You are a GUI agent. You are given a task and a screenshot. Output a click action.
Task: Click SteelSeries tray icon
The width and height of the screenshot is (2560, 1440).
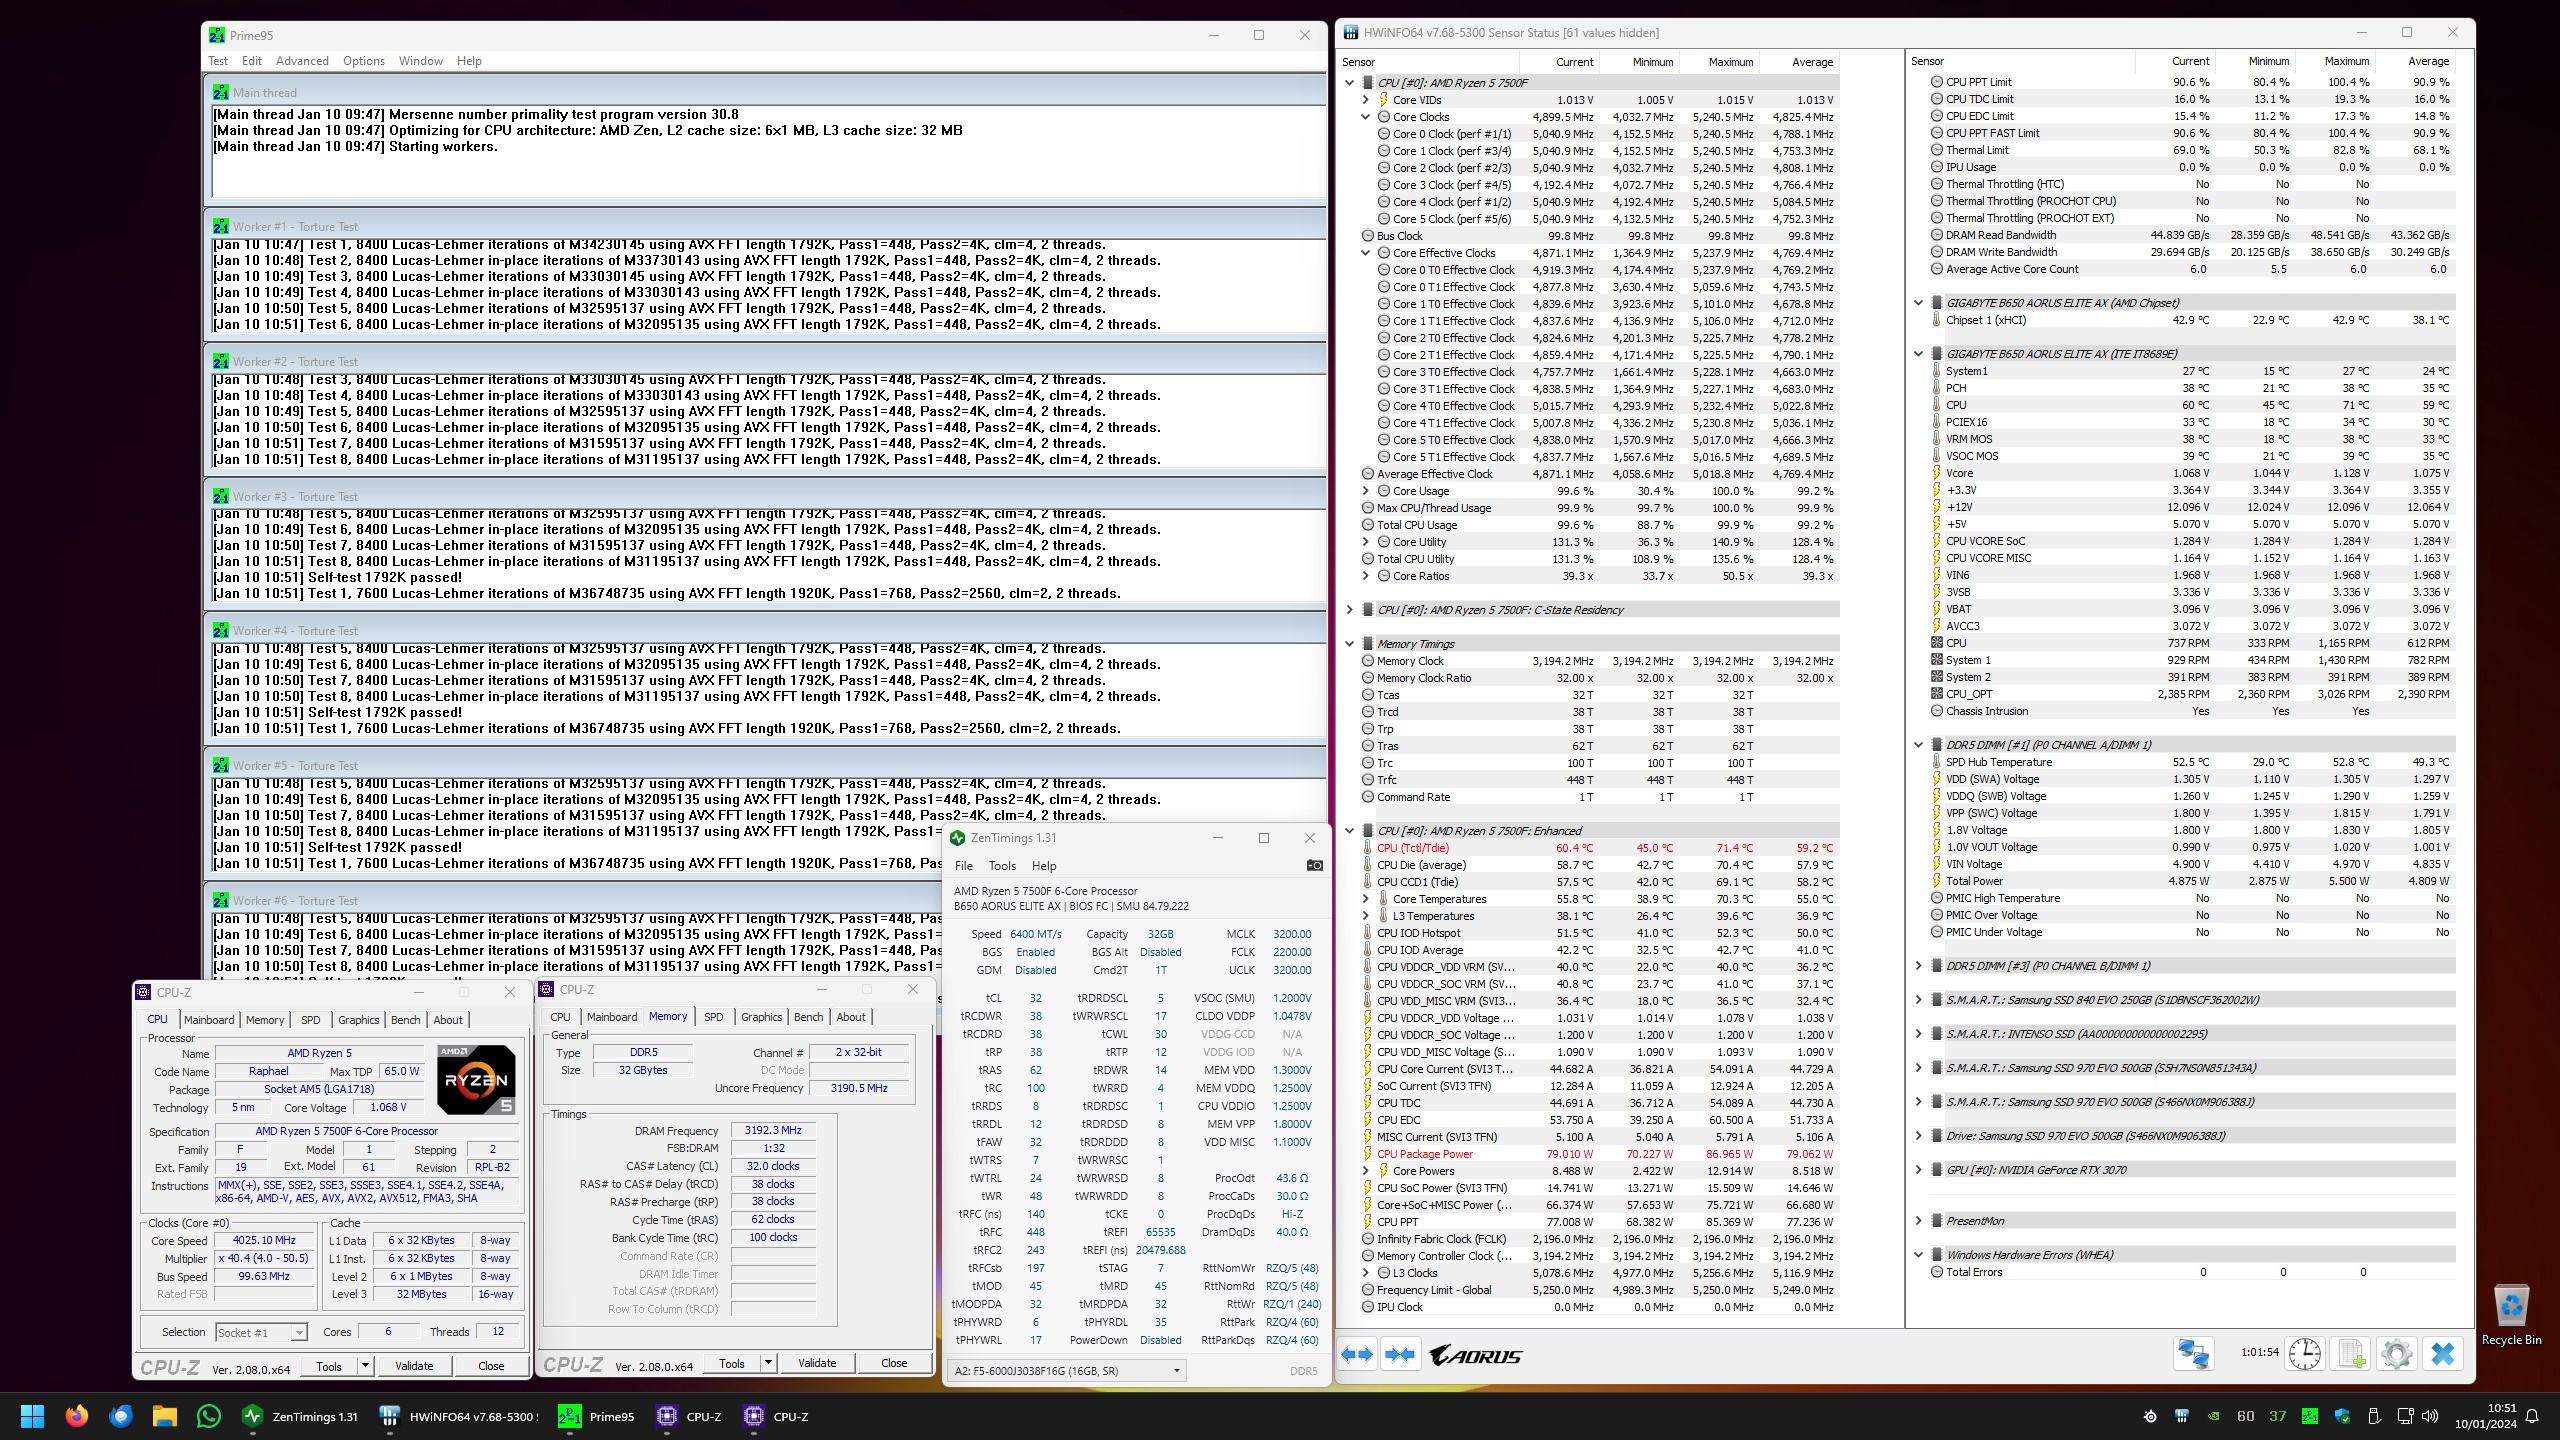(x=2150, y=1416)
